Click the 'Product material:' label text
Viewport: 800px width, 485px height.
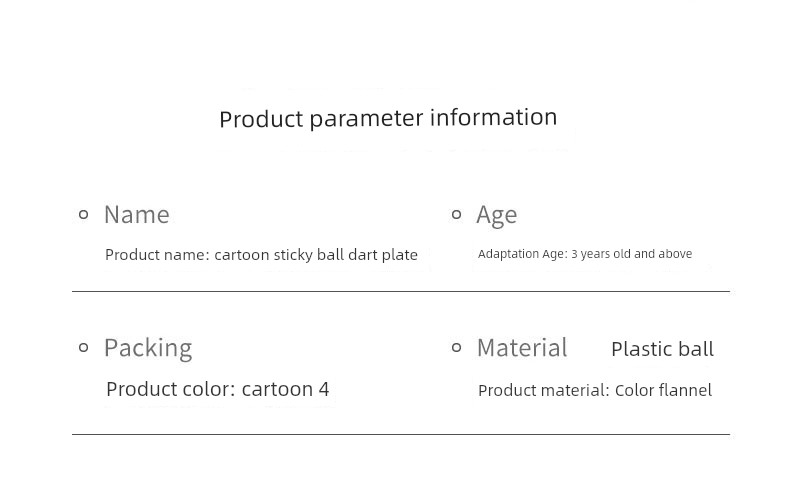pos(543,390)
